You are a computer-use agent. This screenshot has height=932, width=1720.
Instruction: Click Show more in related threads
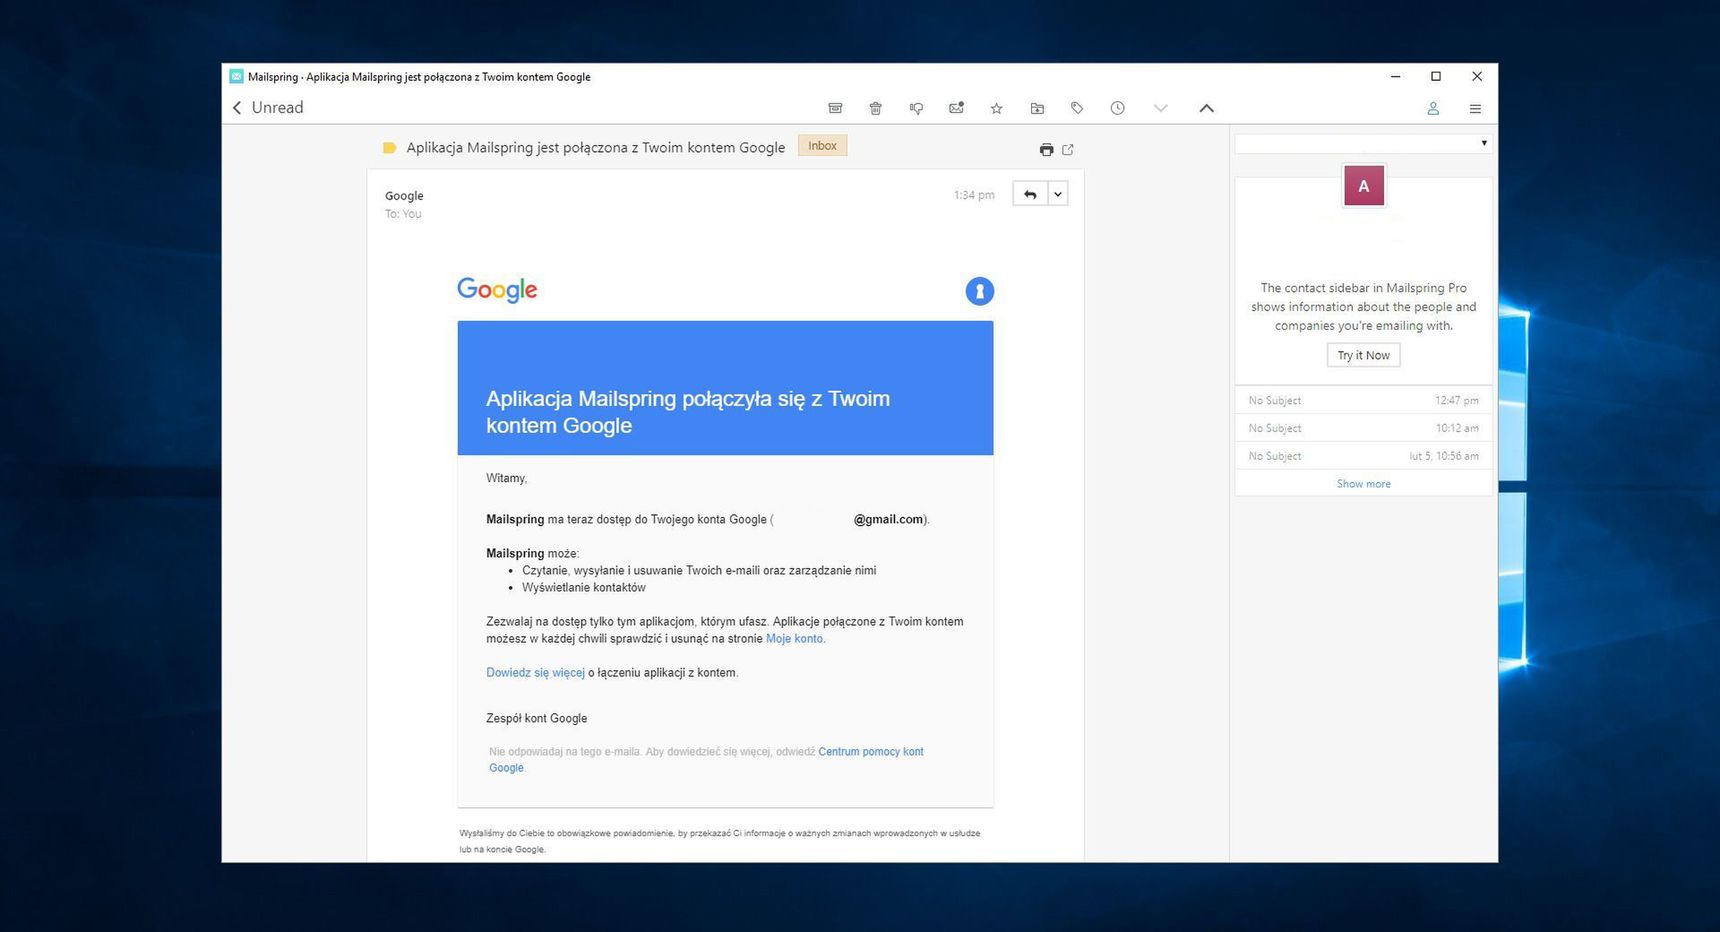pos(1363,484)
